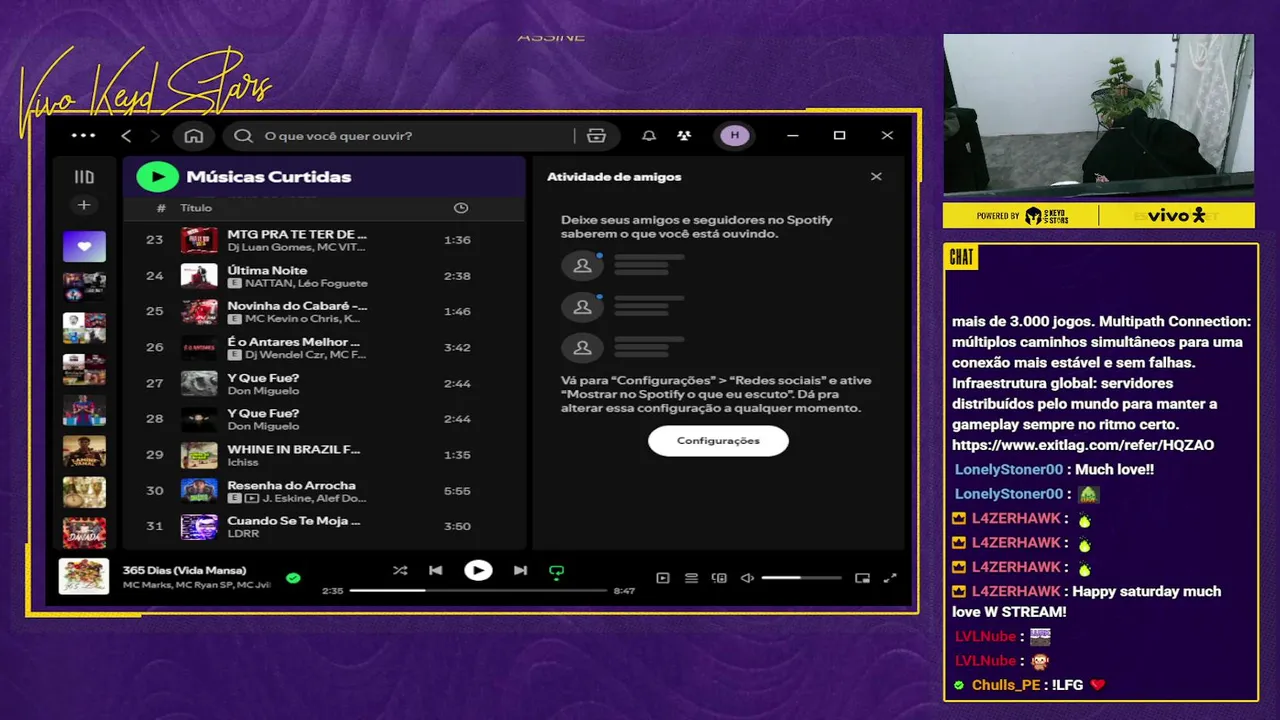Open artist link 'Ichiss'

243,463
